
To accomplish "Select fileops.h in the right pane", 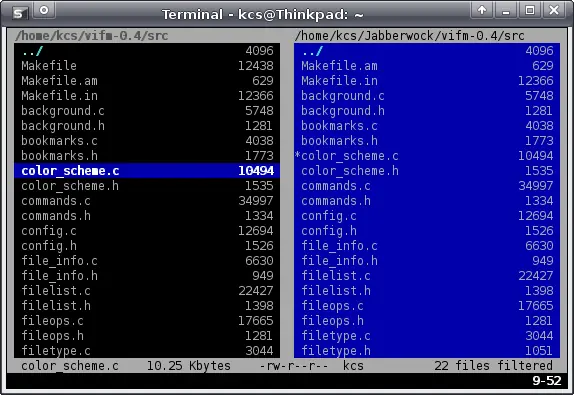I will pyautogui.click(x=427, y=321).
